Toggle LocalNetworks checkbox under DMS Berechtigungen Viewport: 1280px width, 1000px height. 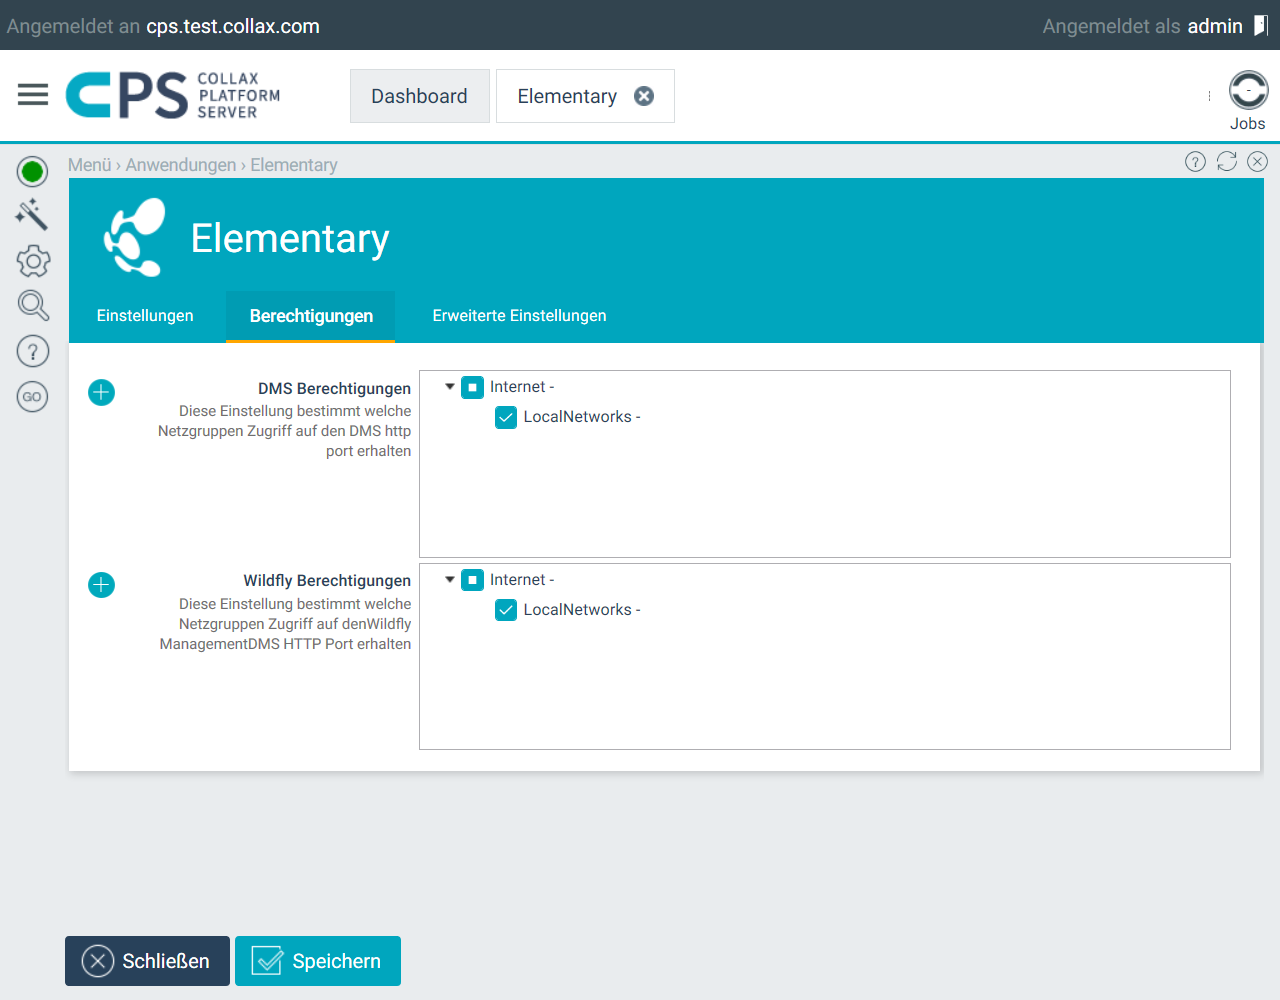506,417
